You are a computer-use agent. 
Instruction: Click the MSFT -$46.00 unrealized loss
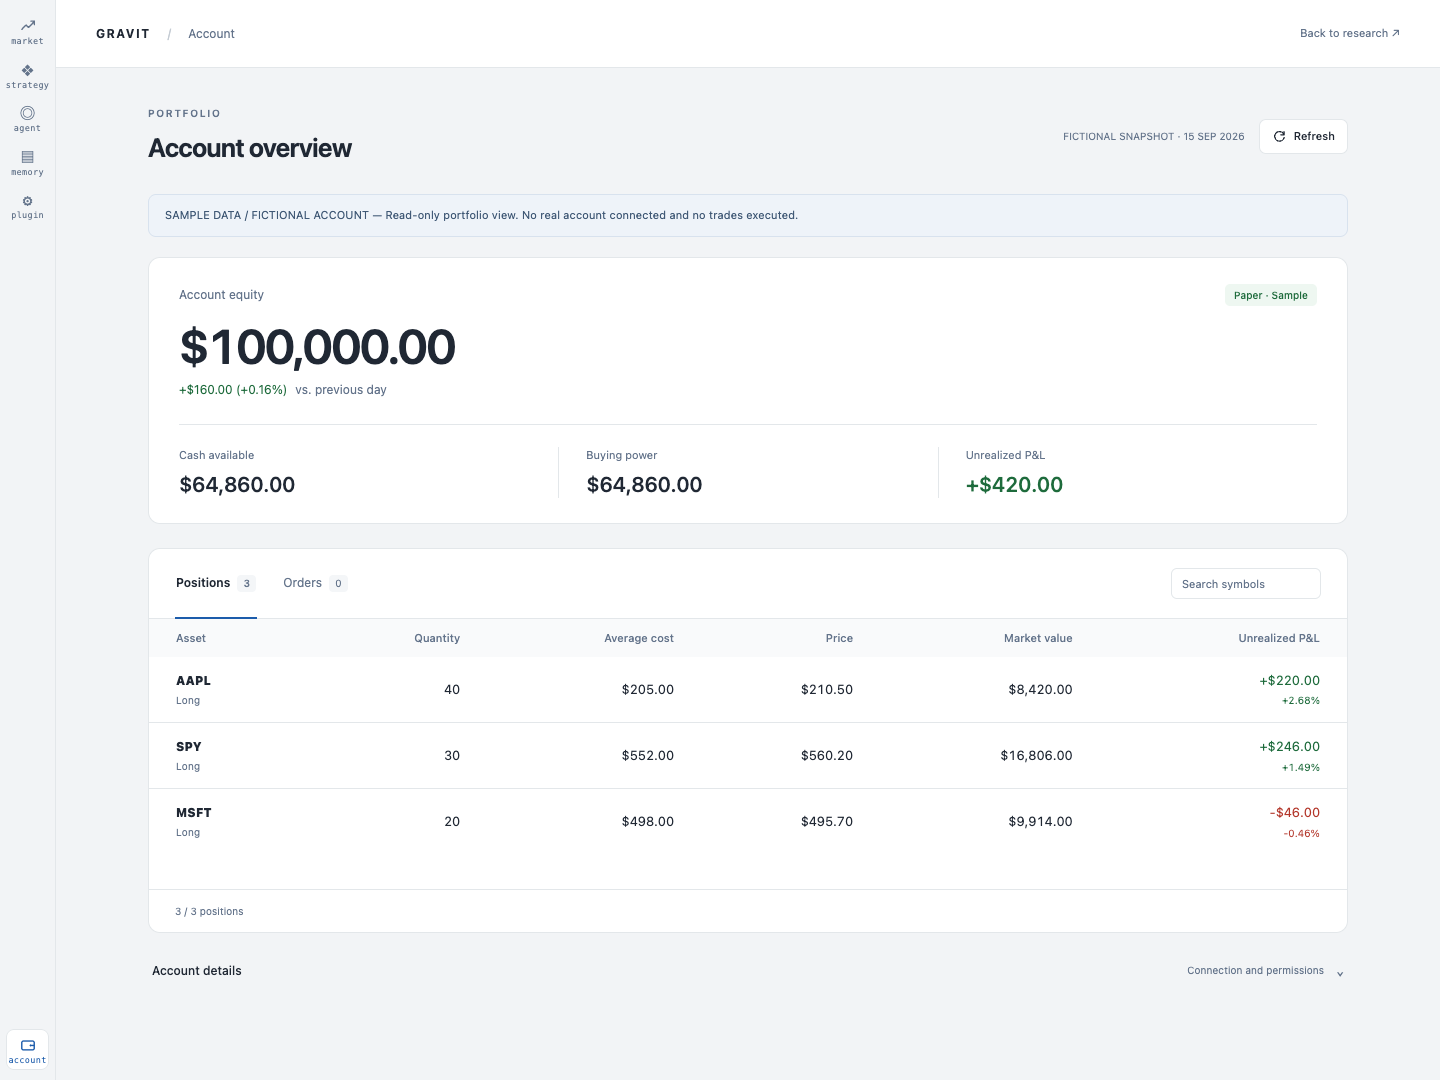pos(1295,813)
